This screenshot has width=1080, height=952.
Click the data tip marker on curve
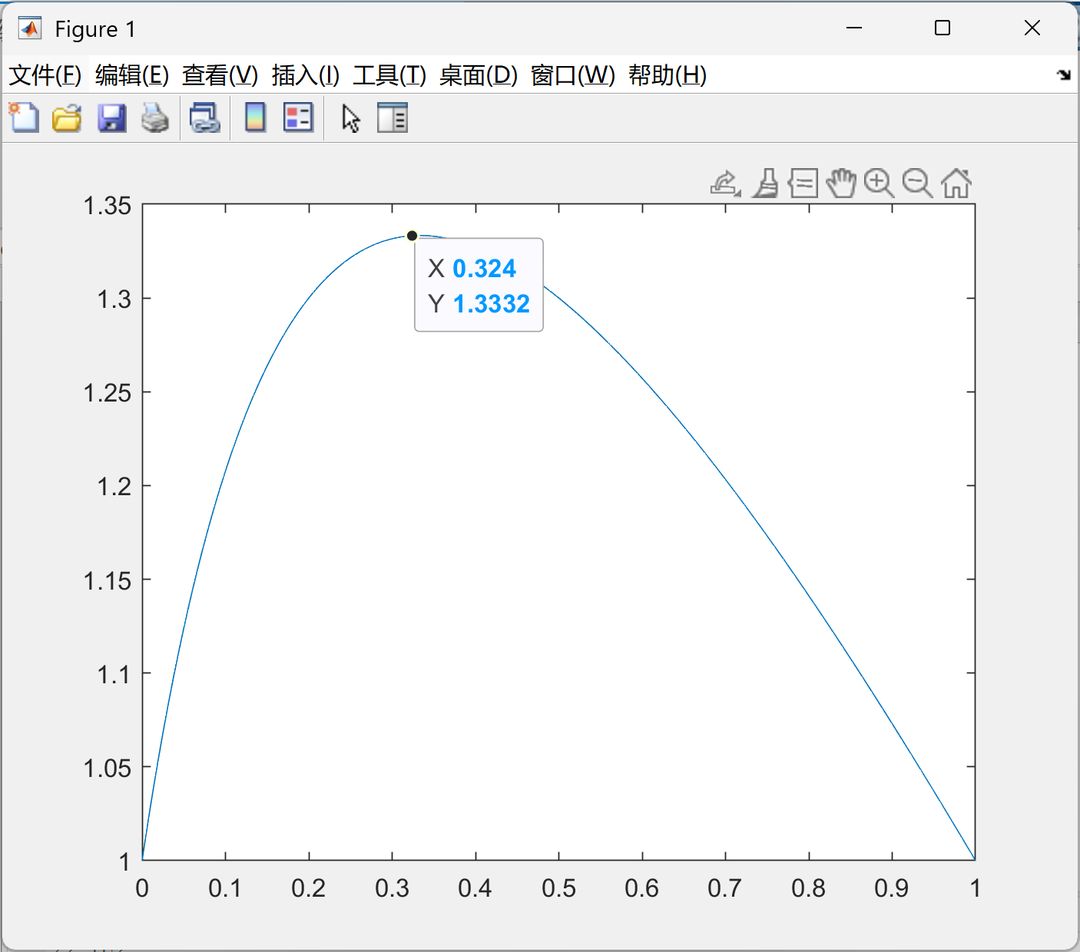412,236
